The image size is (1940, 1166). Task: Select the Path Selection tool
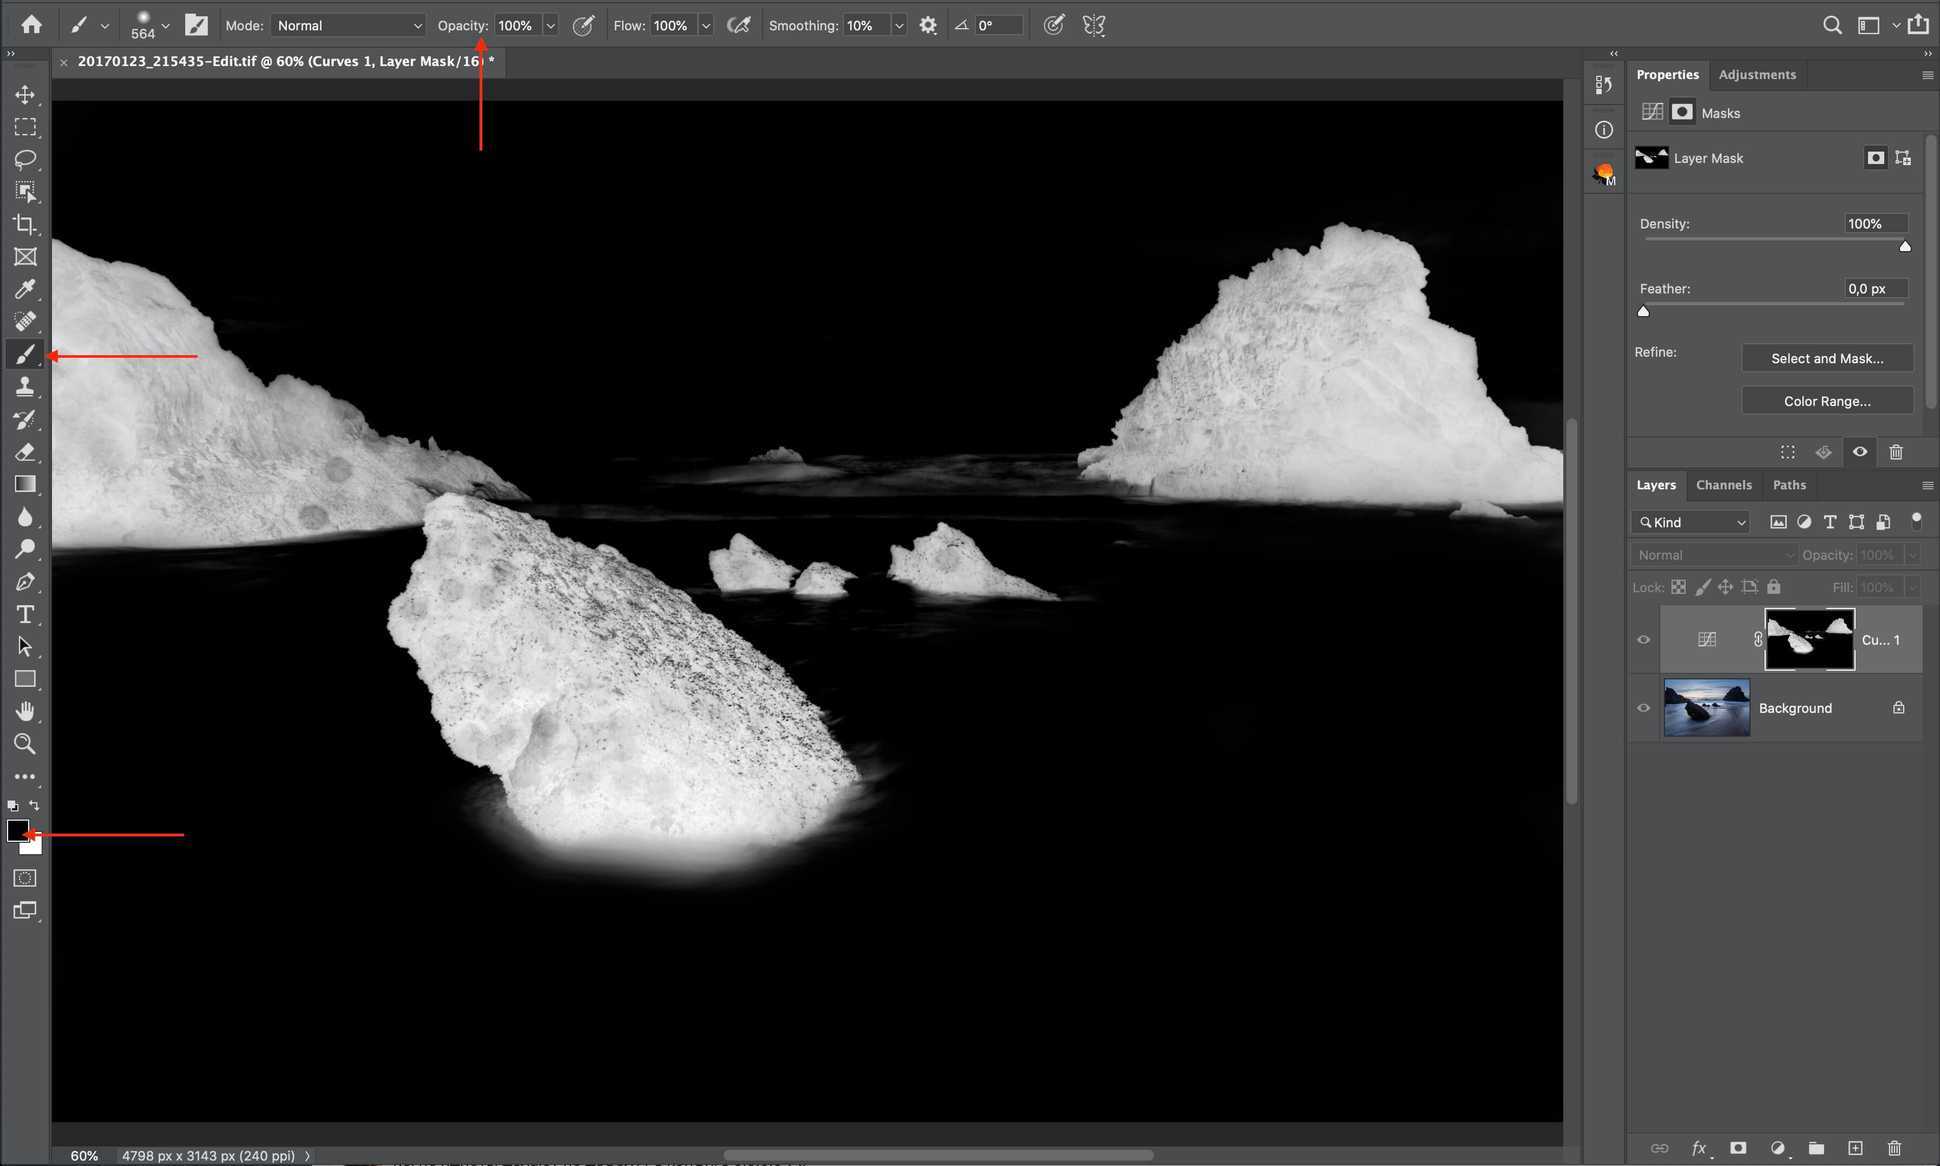pyautogui.click(x=25, y=647)
